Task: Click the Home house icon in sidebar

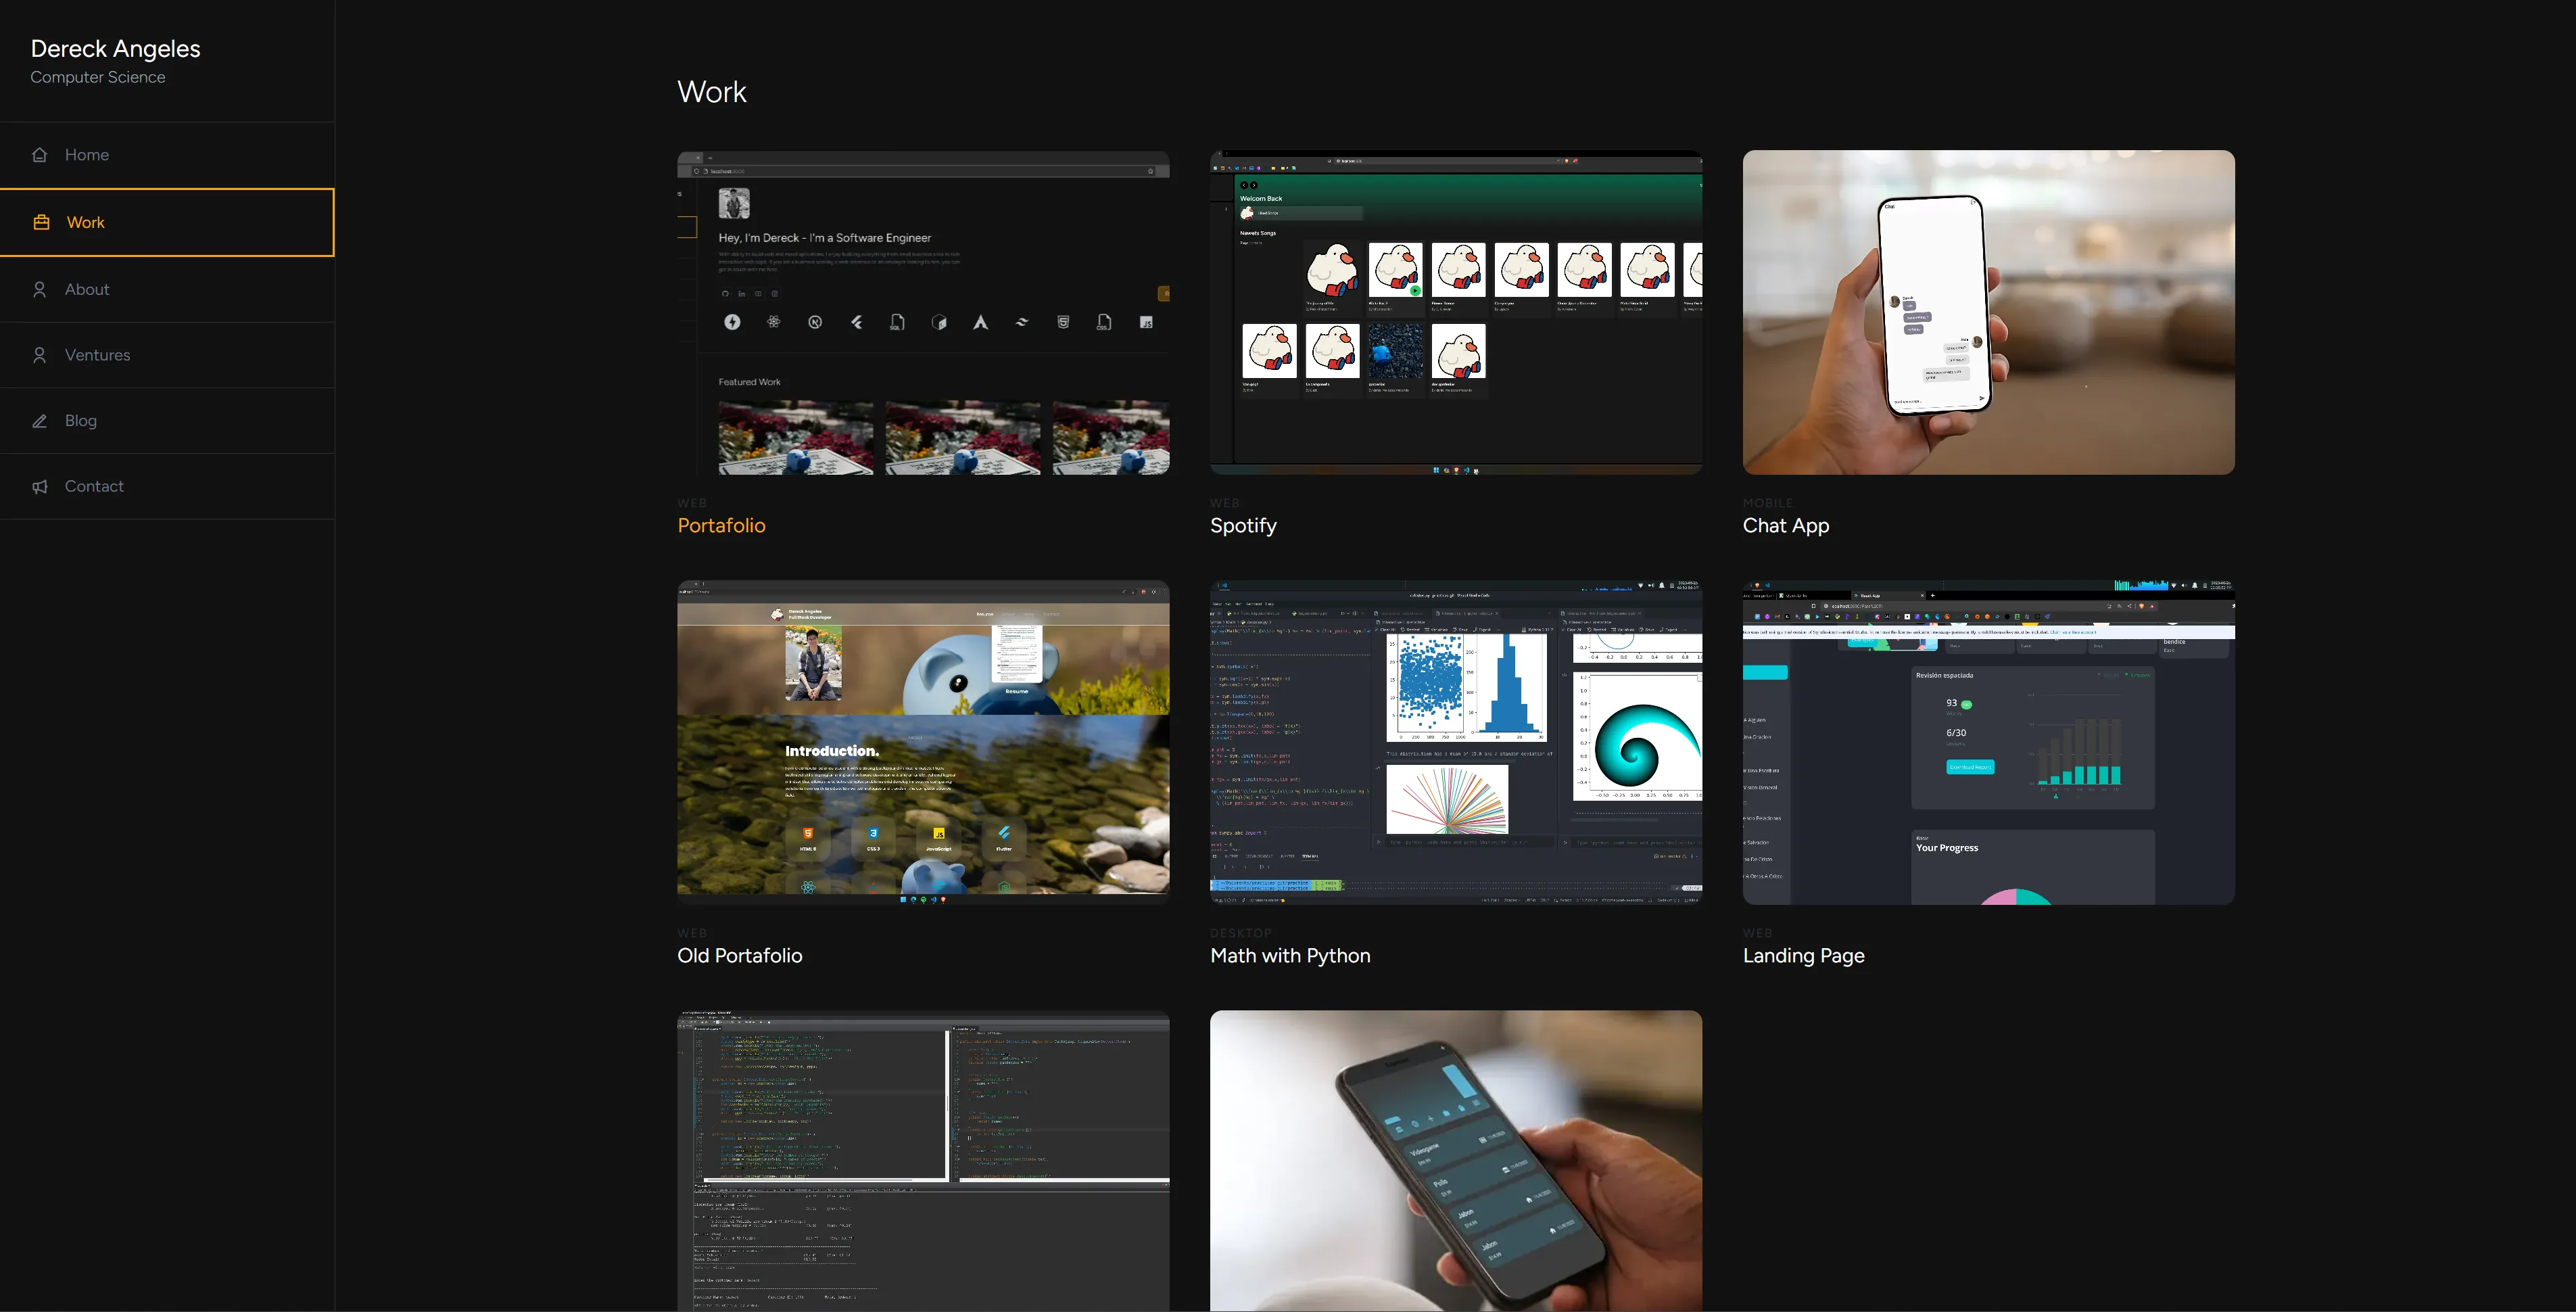Action: (40, 155)
